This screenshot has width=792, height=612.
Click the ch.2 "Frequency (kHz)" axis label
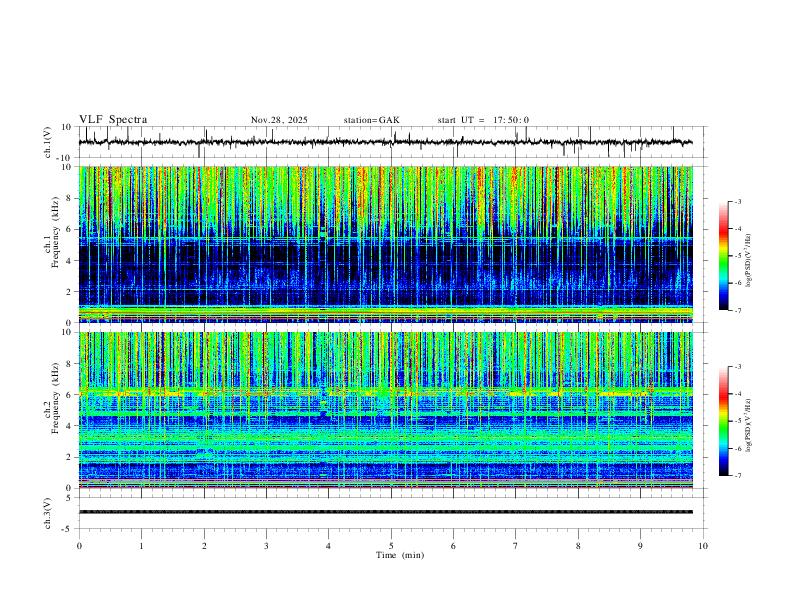tap(56, 398)
